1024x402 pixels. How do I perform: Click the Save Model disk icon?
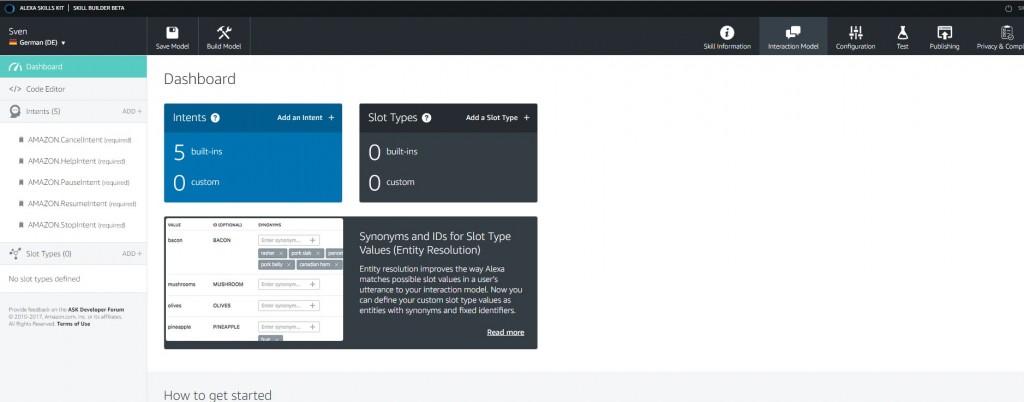coord(172,32)
